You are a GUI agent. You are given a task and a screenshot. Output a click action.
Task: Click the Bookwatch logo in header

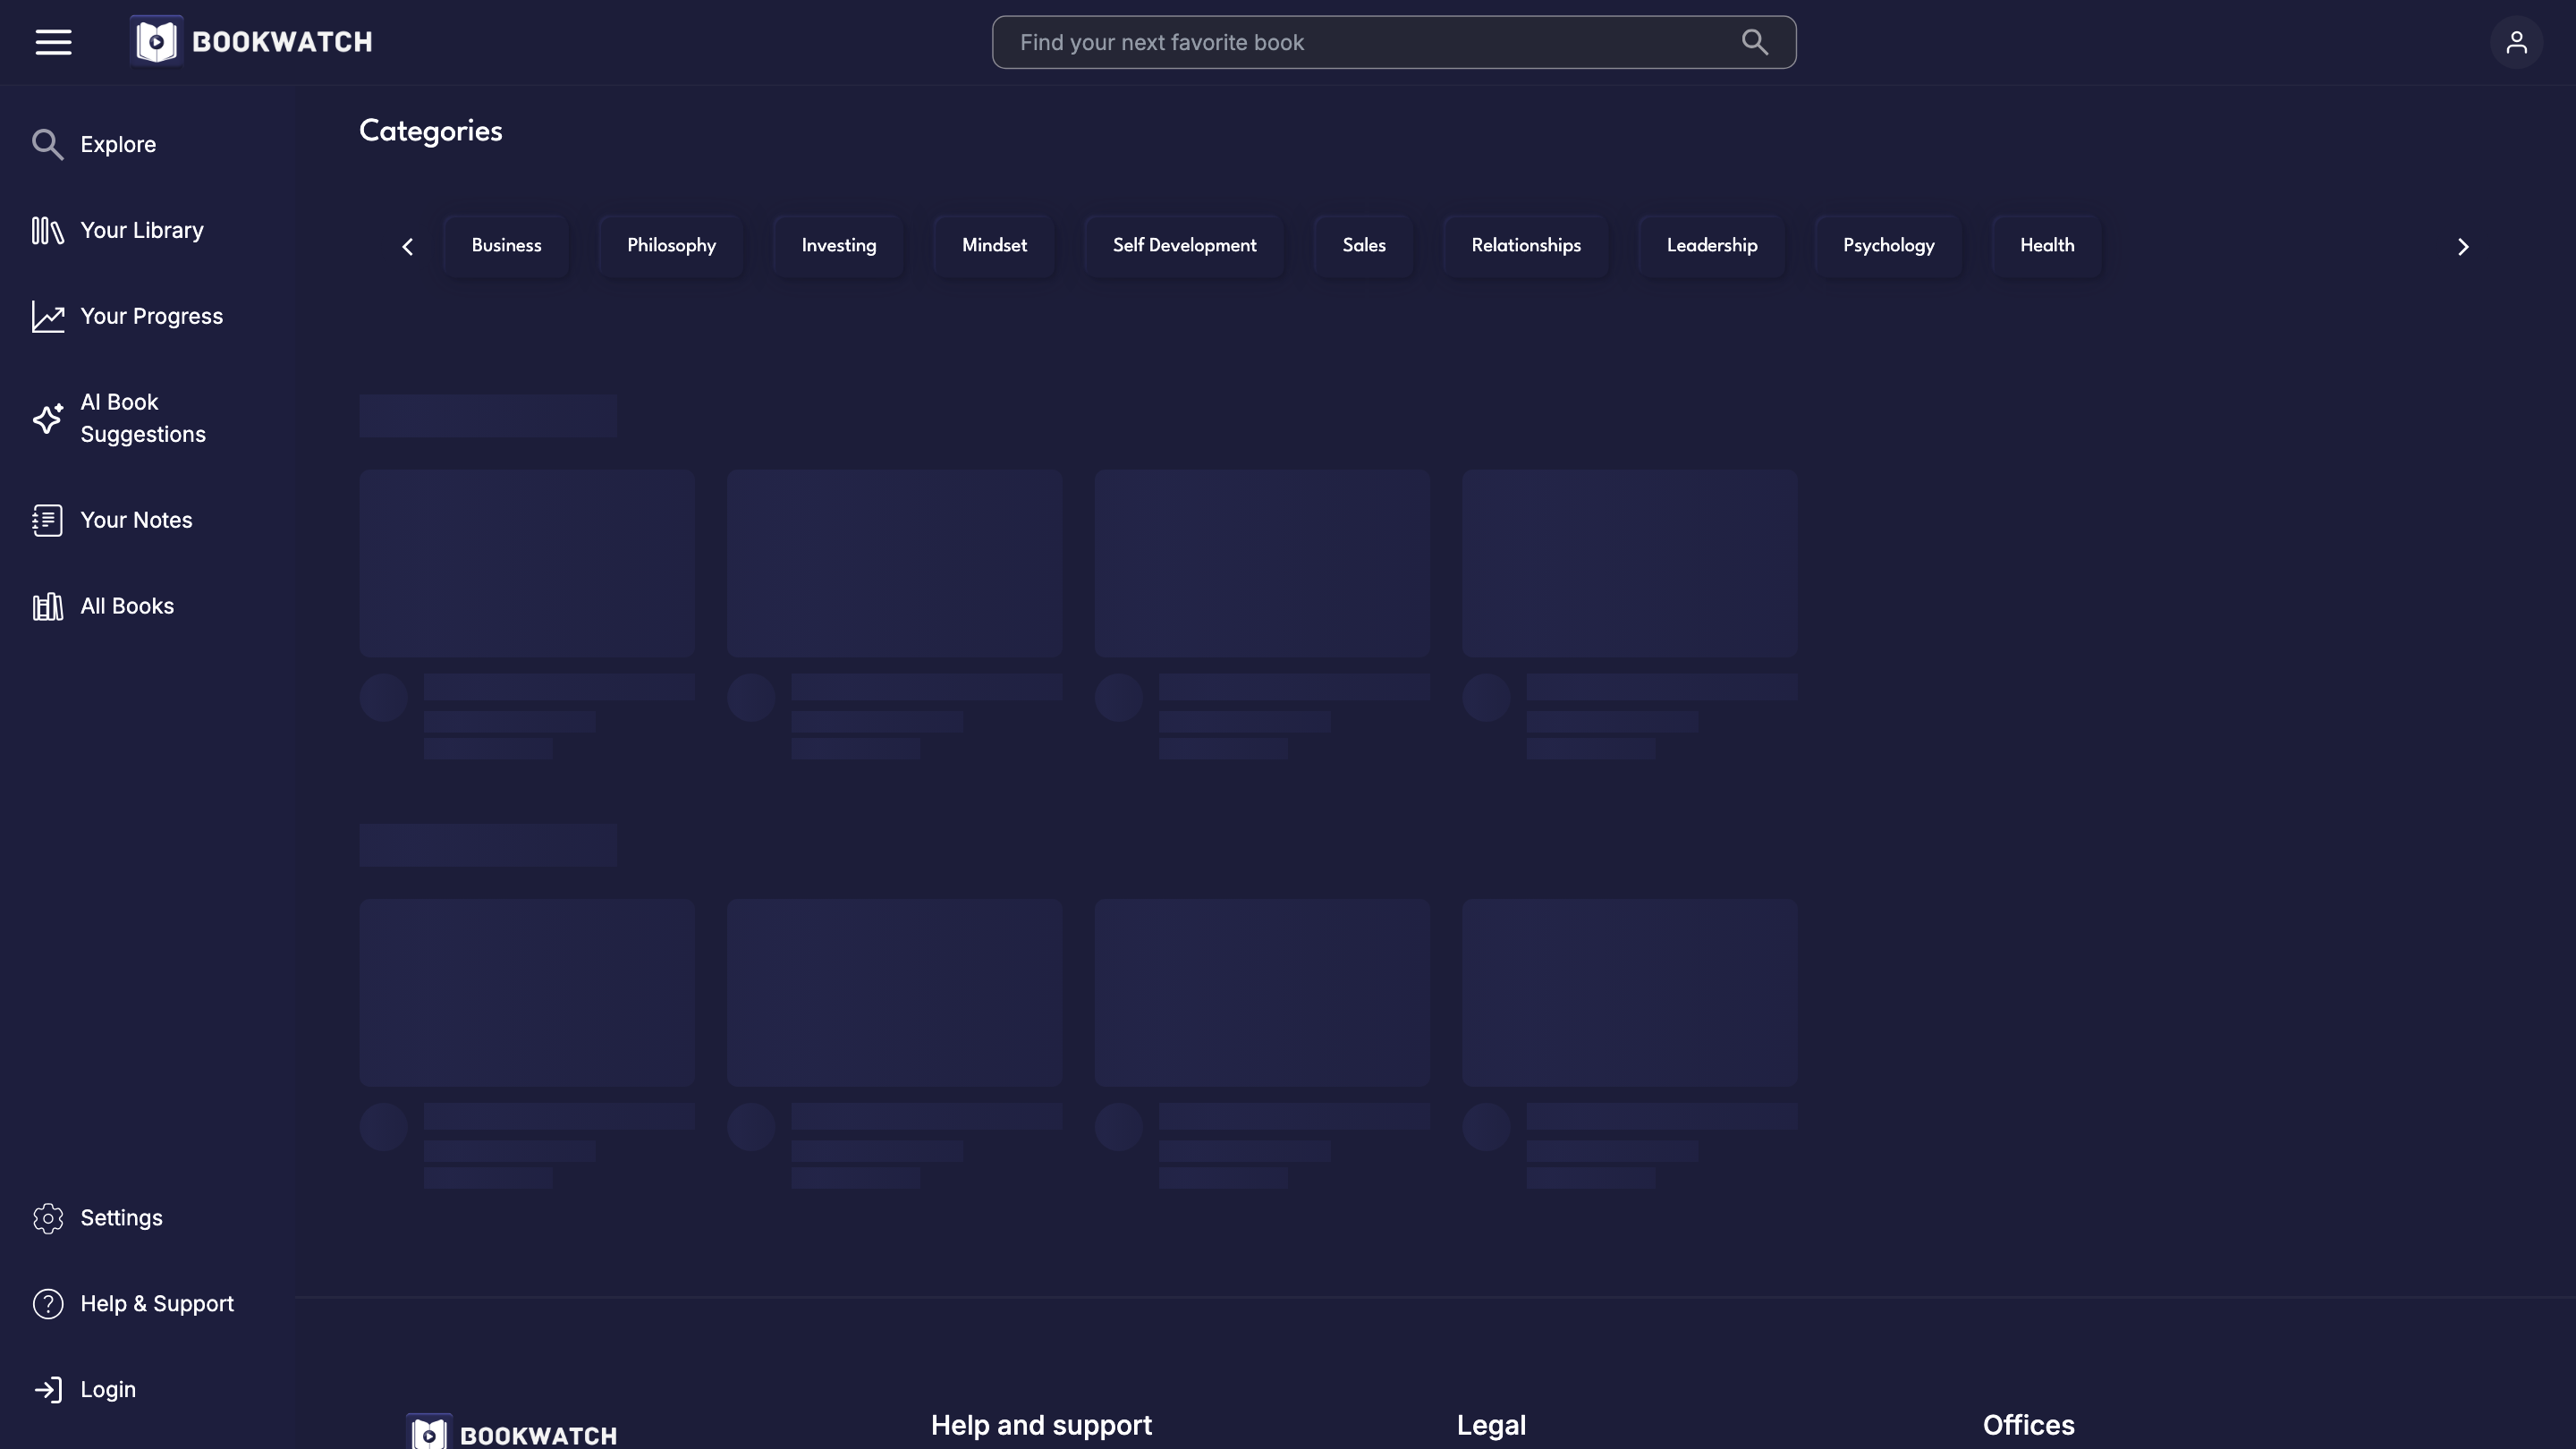click(x=251, y=42)
